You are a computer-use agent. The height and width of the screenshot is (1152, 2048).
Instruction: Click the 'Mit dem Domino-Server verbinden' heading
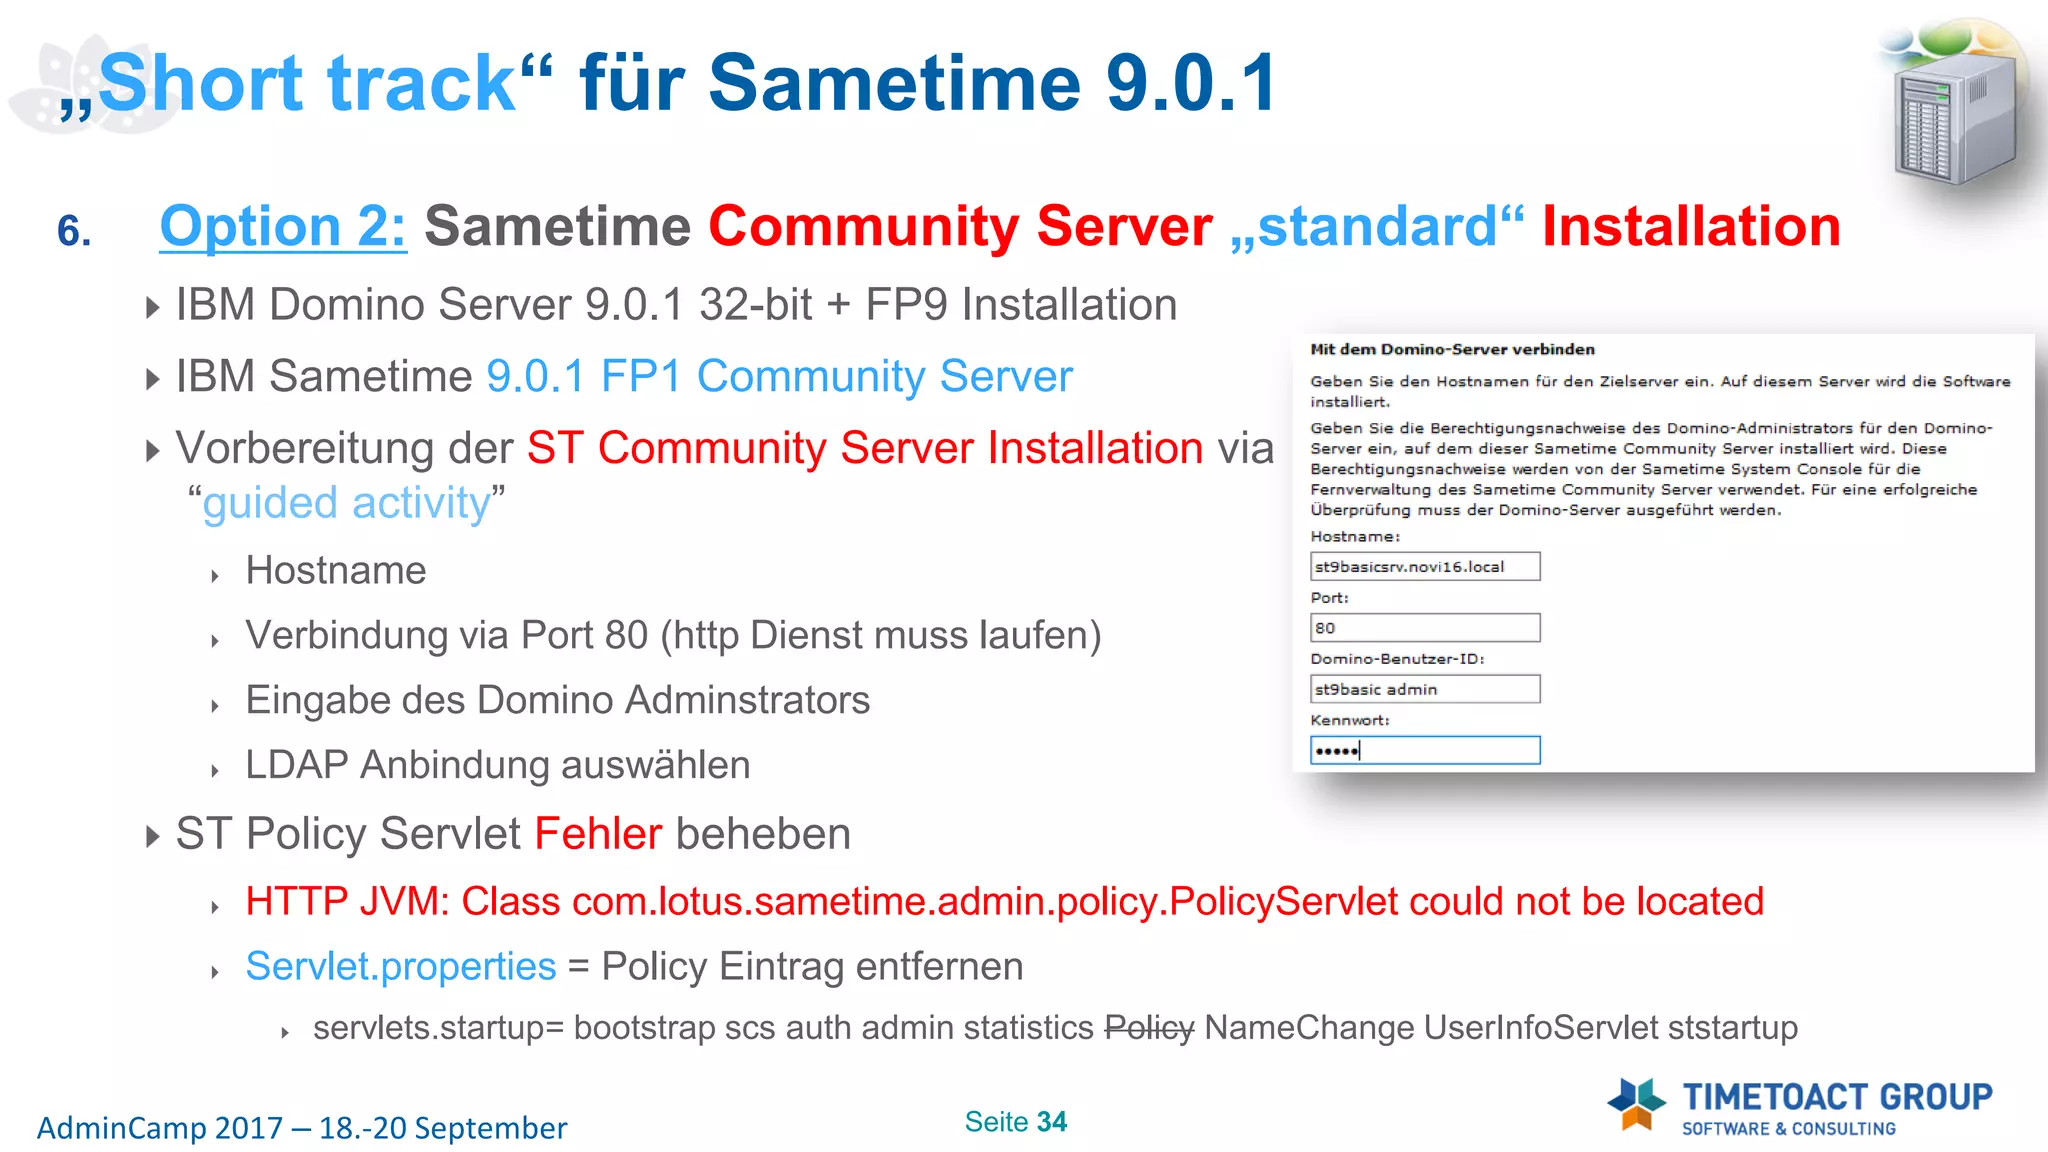pos(1452,349)
